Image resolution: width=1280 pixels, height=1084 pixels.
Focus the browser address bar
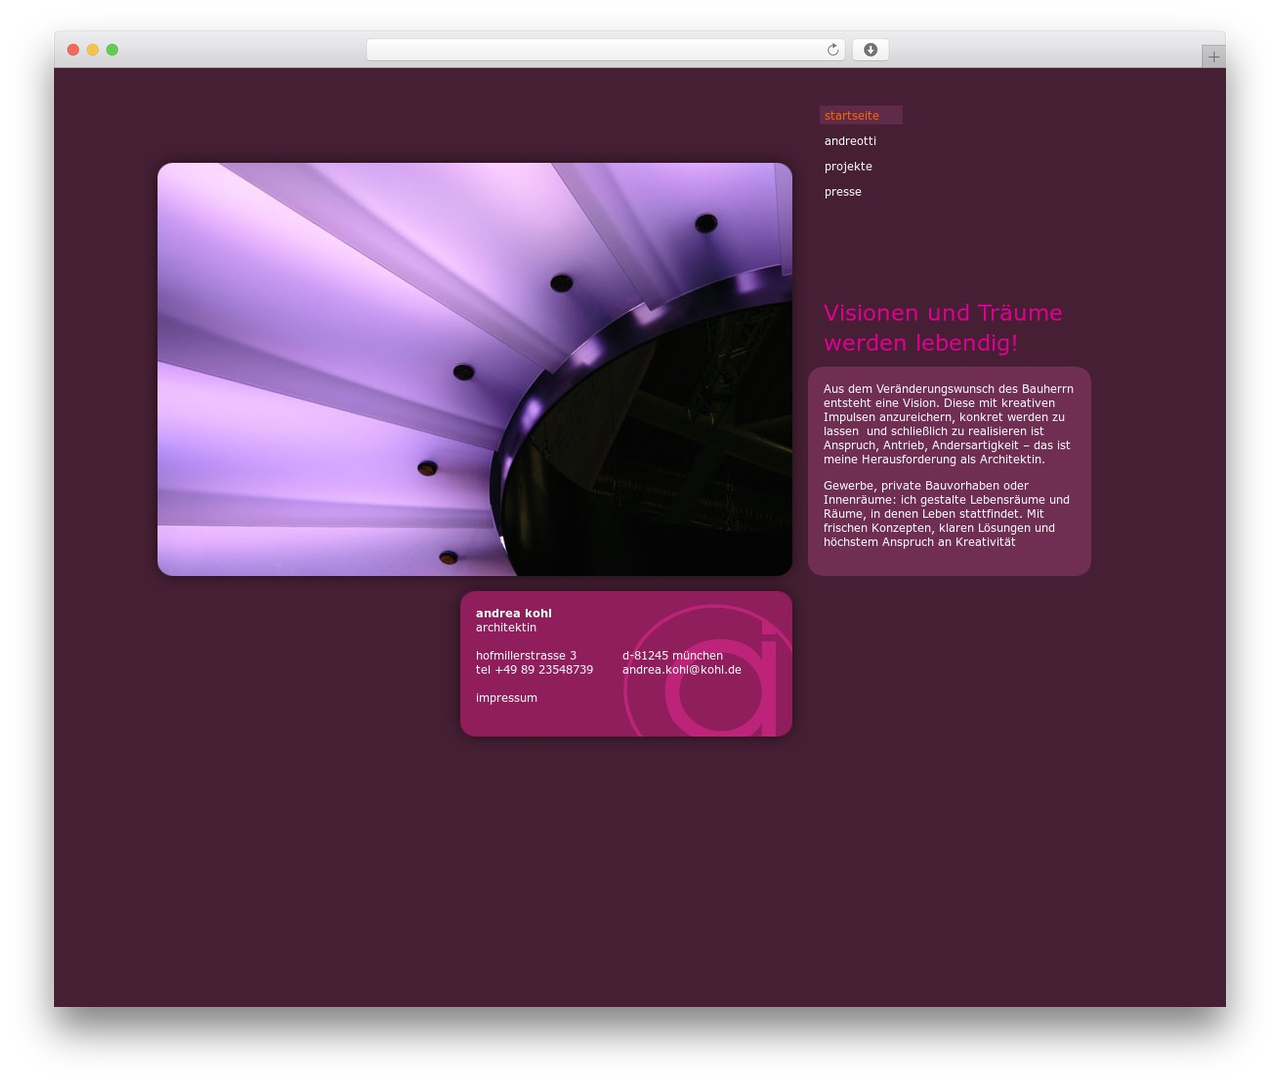click(x=605, y=50)
